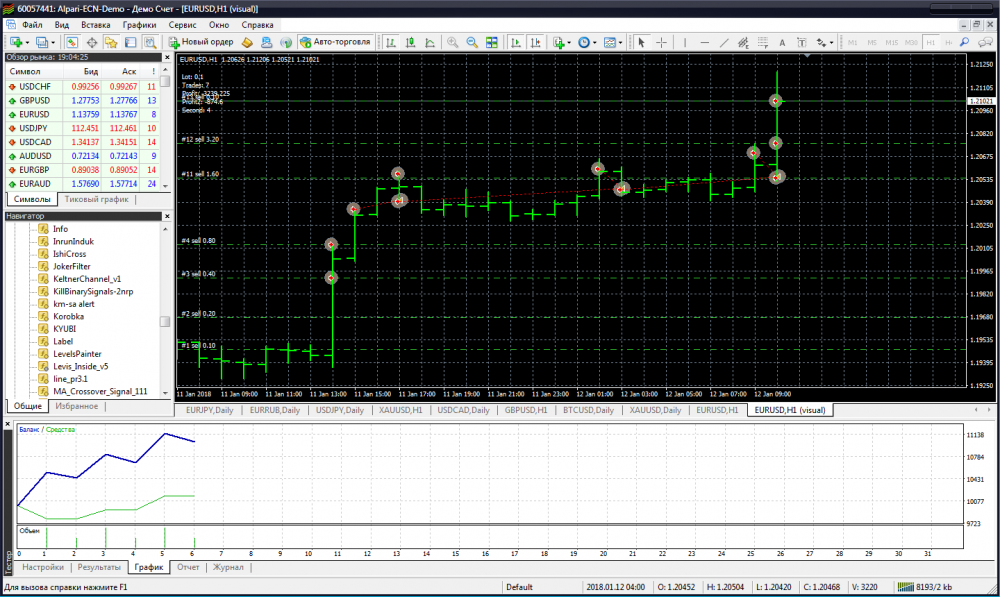The width and height of the screenshot is (1000, 597).
Task: Select the horizontal line tool
Action: click(x=705, y=43)
